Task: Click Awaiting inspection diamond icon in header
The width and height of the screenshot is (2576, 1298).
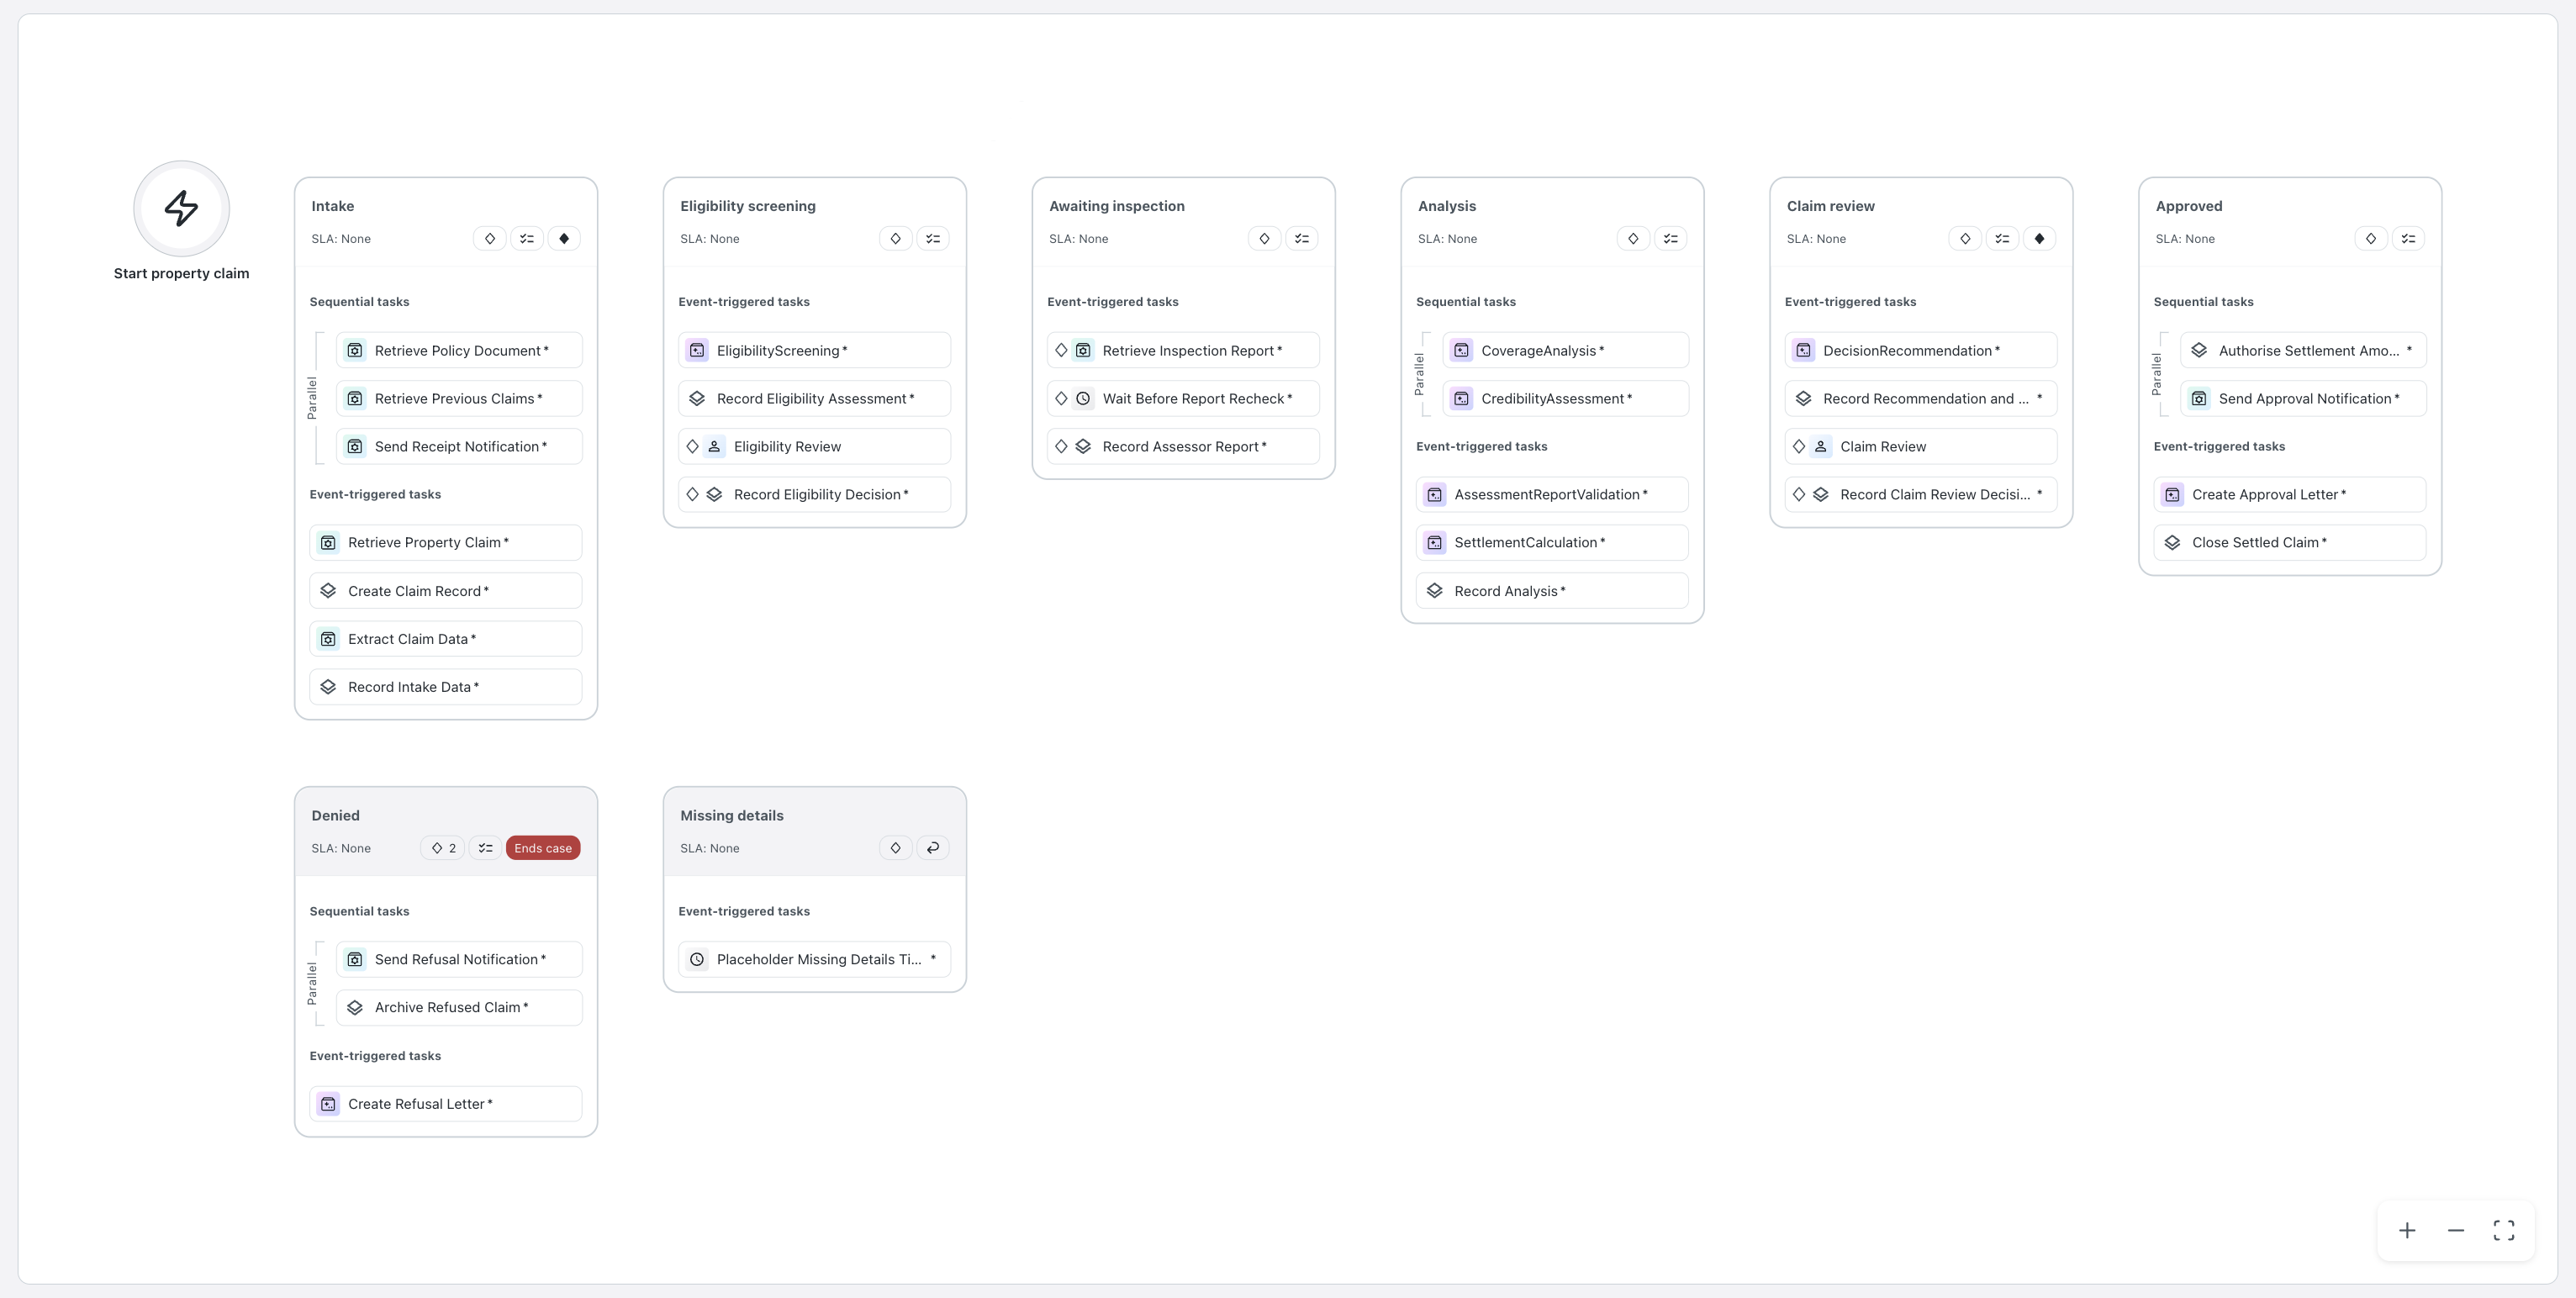Action: point(1265,238)
